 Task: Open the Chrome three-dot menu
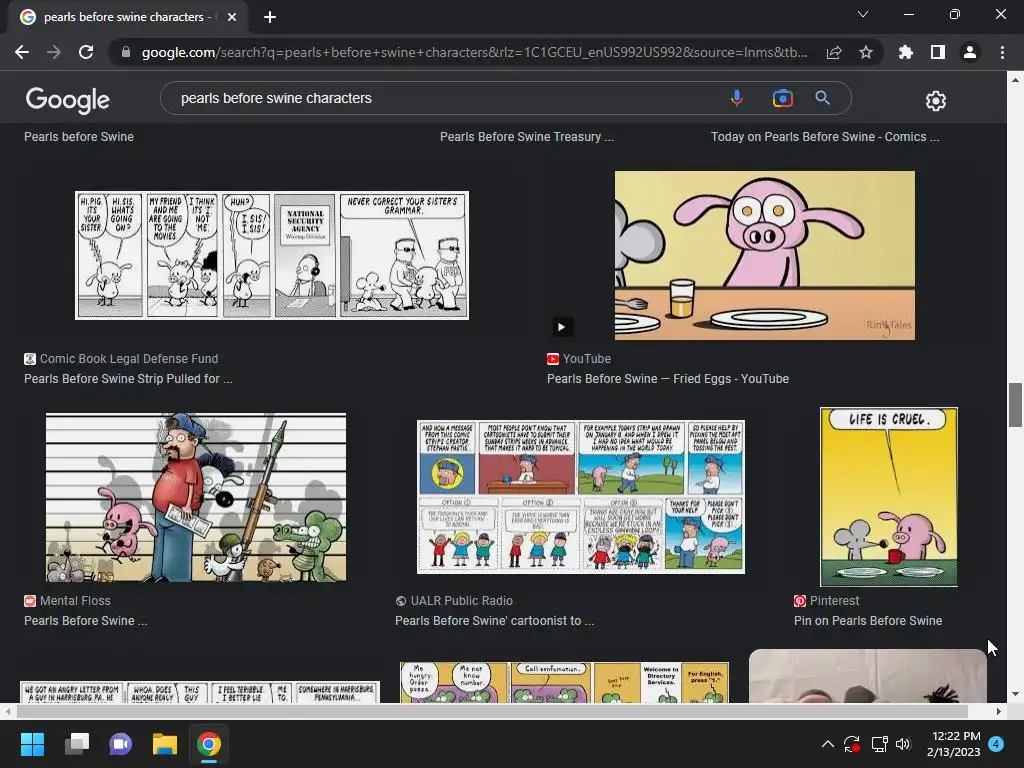1002,52
